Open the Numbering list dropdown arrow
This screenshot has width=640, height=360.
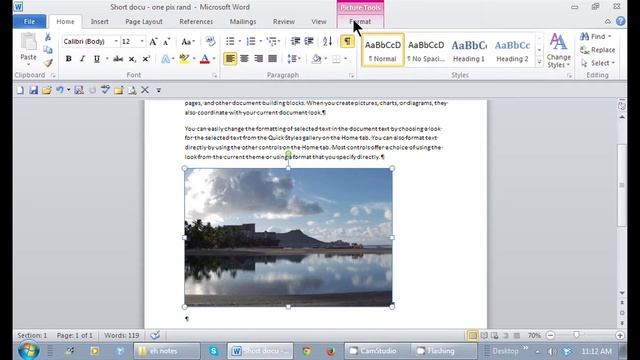[260, 41]
